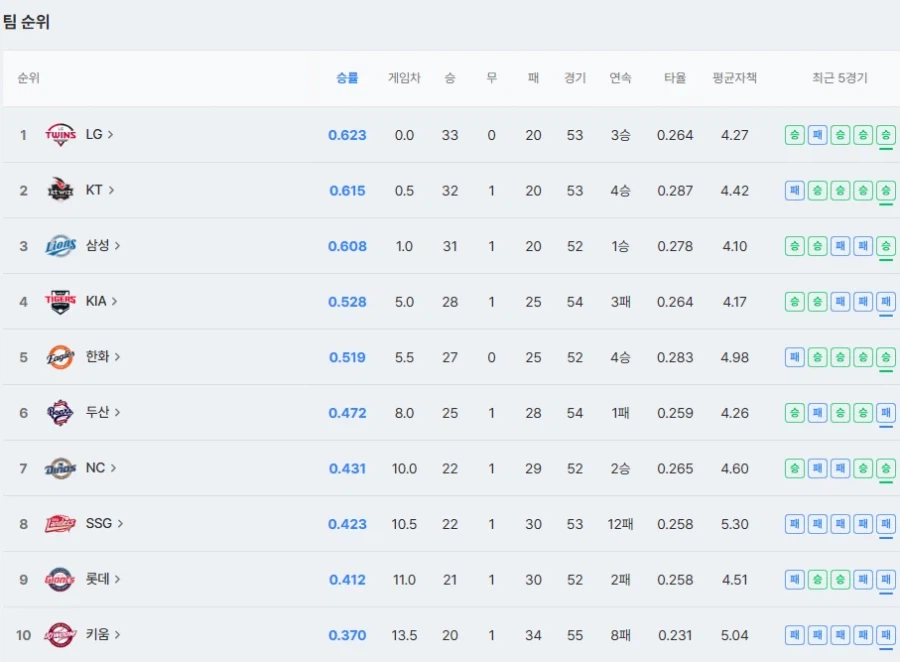The image size is (900, 662).
Task: Click NC's games behind value 10.0
Action: pyautogui.click(x=404, y=469)
